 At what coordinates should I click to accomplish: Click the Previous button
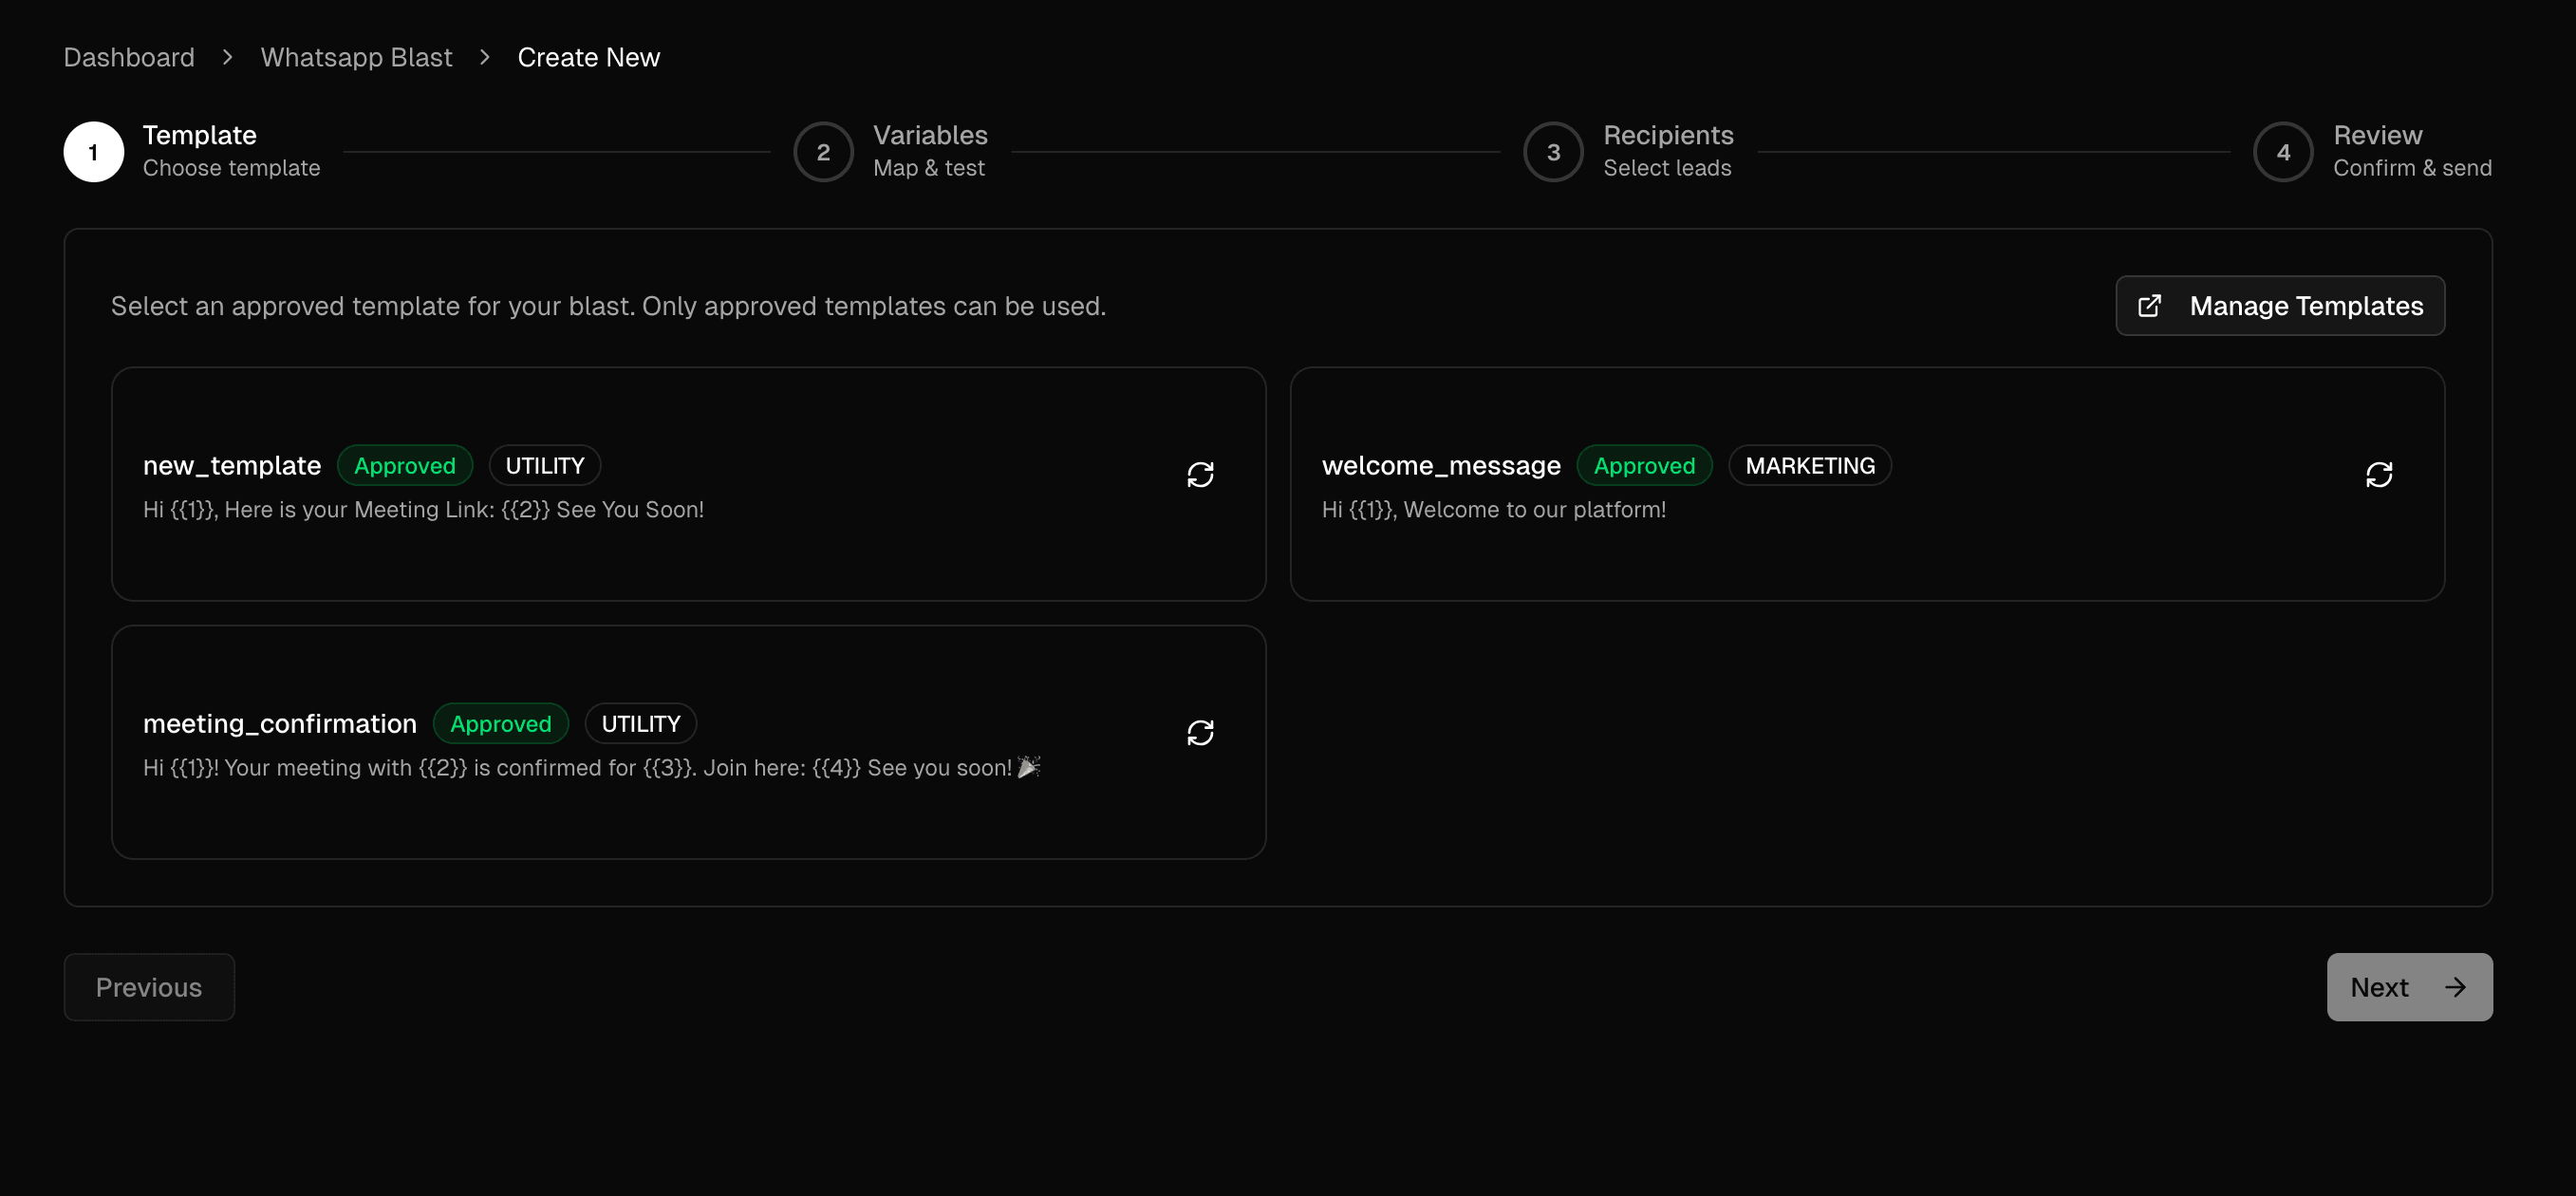149,987
